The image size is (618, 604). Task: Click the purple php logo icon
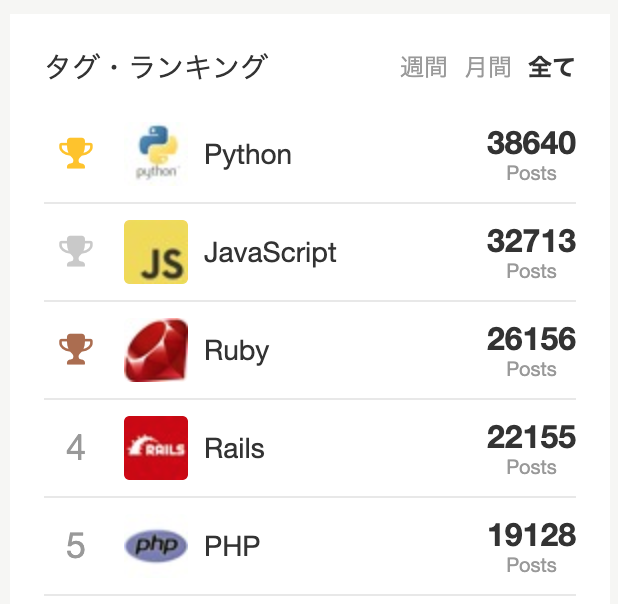click(156, 546)
